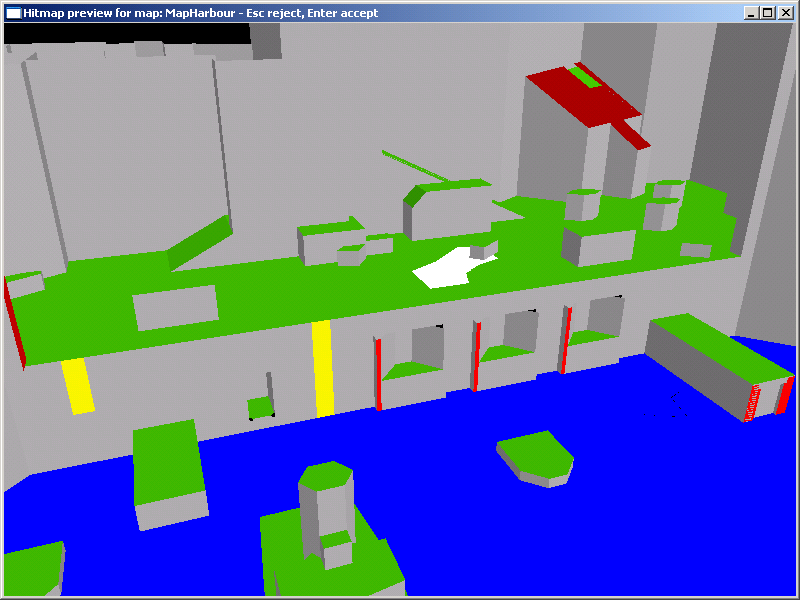Click the Hitmap preview title bar text
Viewport: 800px width, 600px height.
pos(201,13)
